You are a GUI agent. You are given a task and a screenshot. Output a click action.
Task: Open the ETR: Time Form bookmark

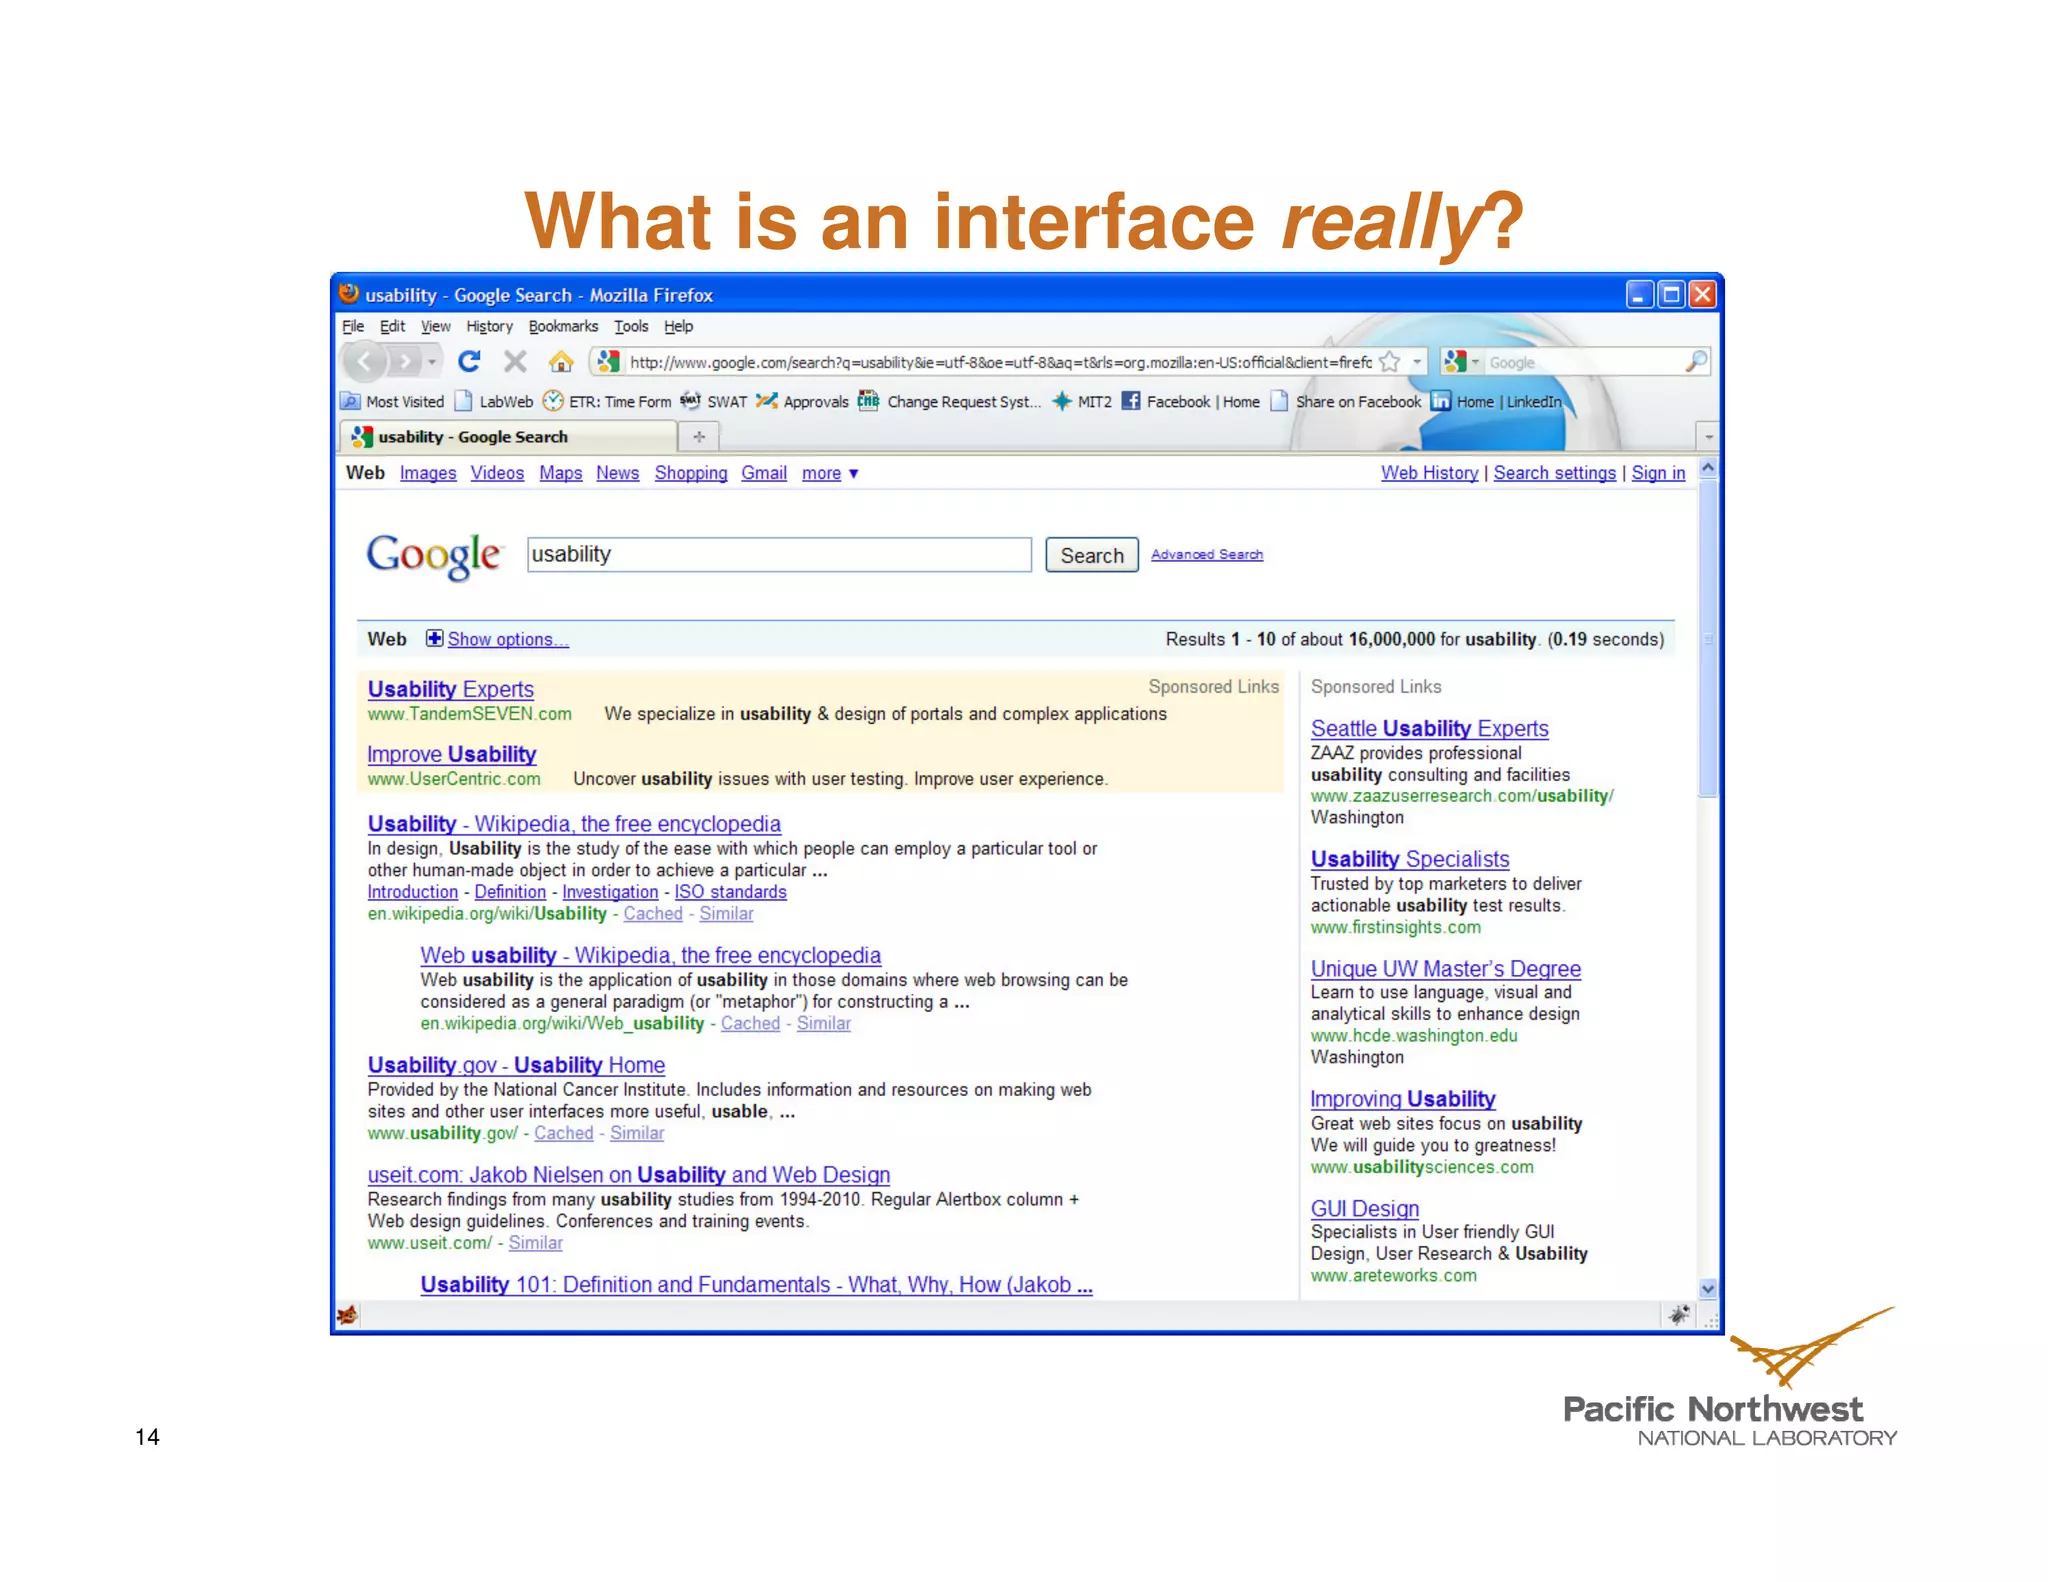[x=607, y=401]
